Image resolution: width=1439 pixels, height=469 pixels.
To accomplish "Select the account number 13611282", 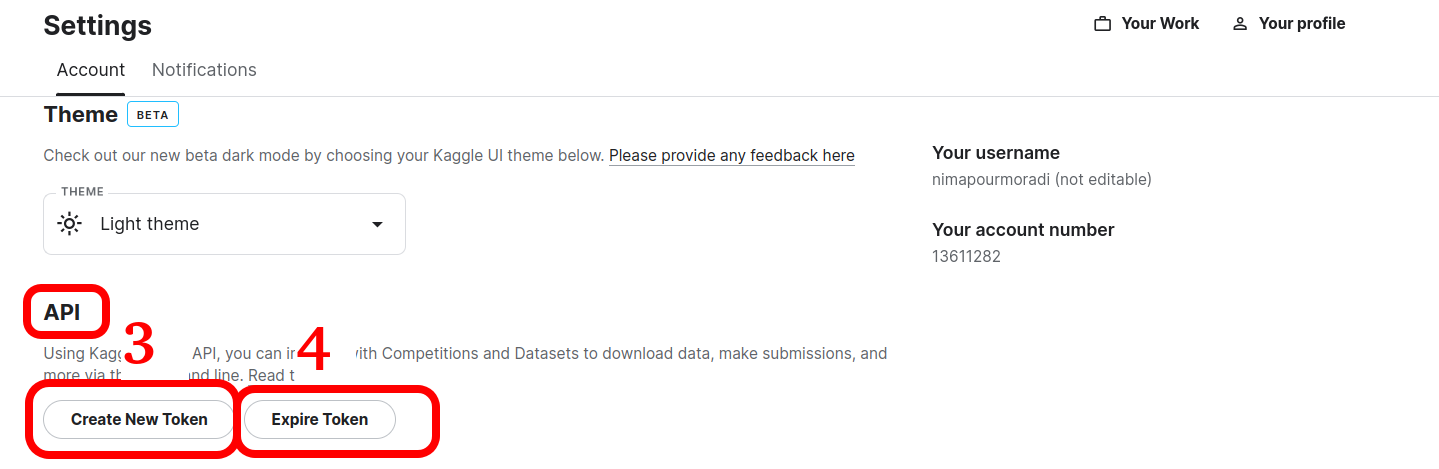I will [966, 257].
